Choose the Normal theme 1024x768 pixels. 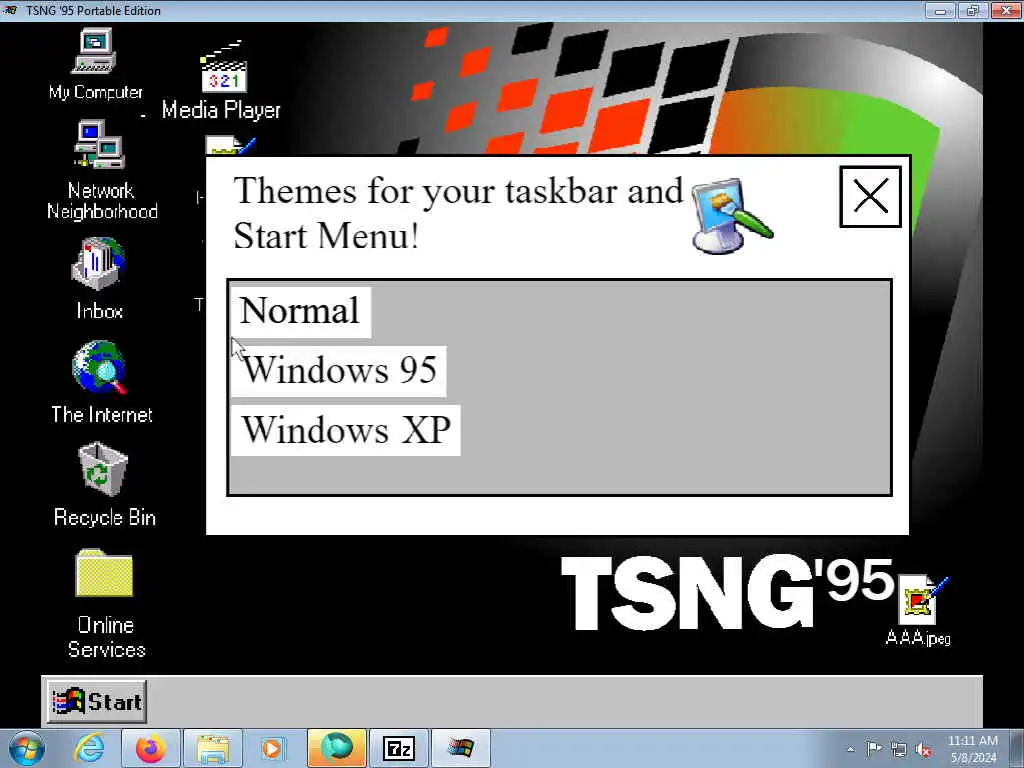[x=300, y=312]
